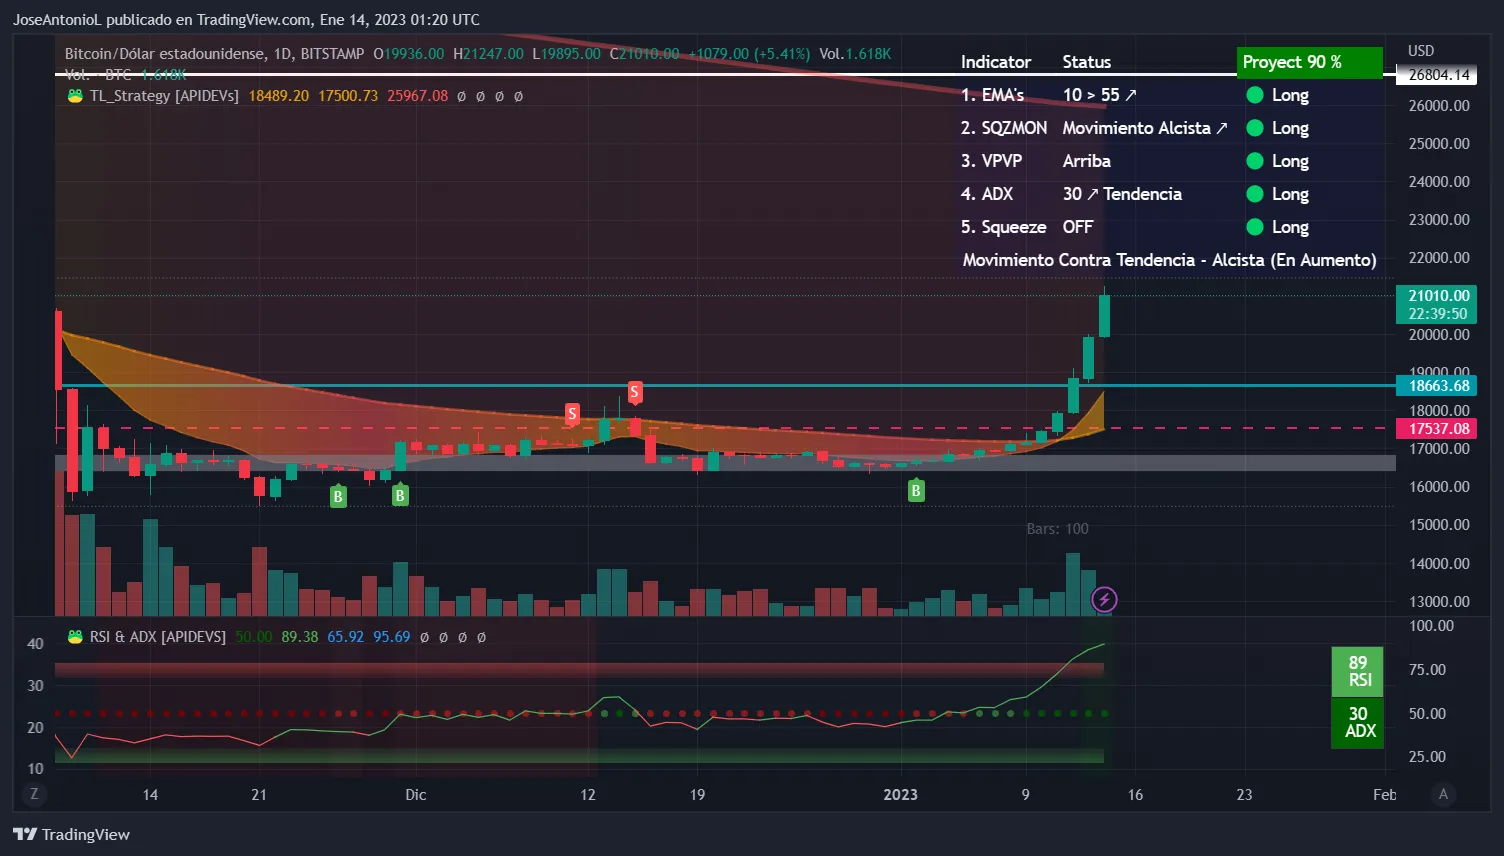Click the green 89 RSI badge
This screenshot has height=856, width=1504.
click(x=1357, y=672)
